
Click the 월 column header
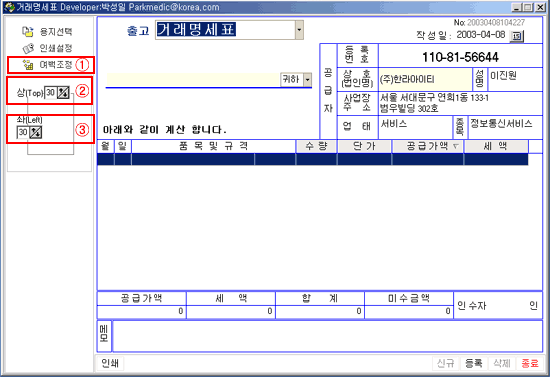(x=105, y=146)
